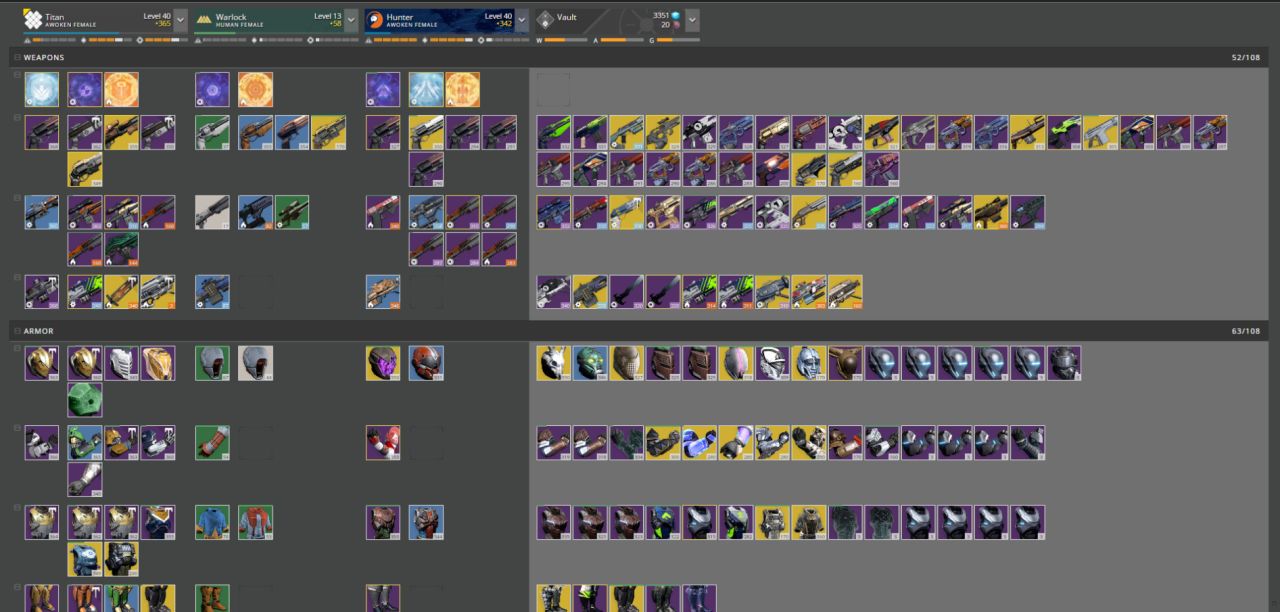Screen dimensions: 1280x612
Task: Click Hunter's equipped heavy weapon
Action: [x=383, y=292]
